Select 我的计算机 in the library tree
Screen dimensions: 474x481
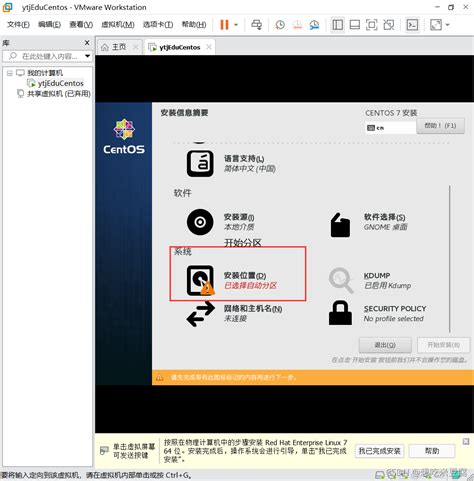pos(45,73)
